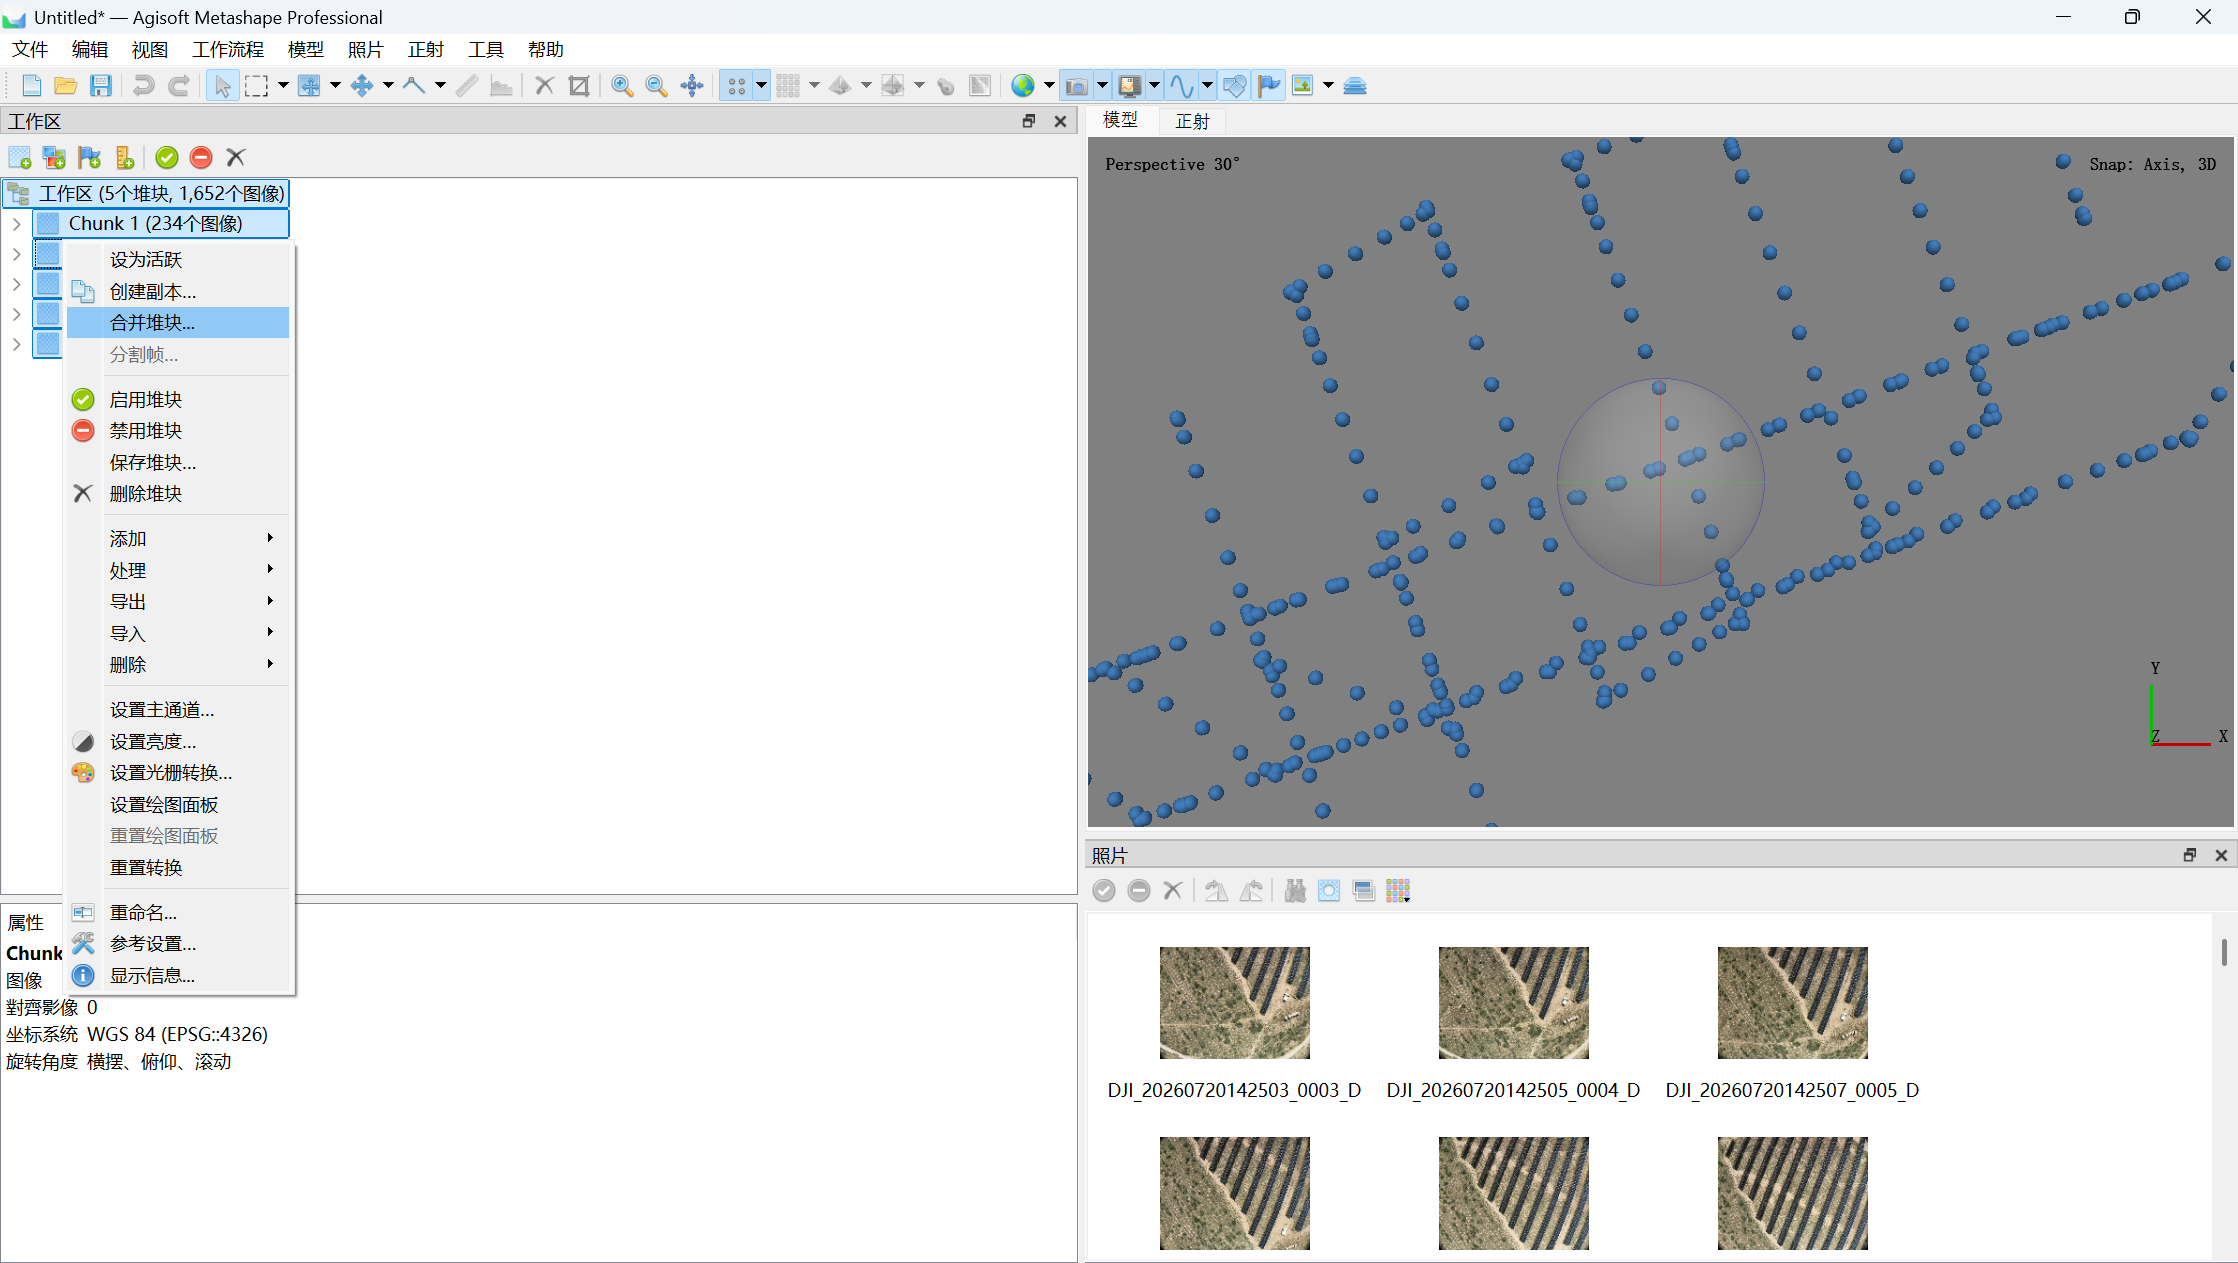Click the Save project toolbar icon
The width and height of the screenshot is (2238, 1263).
click(x=101, y=86)
